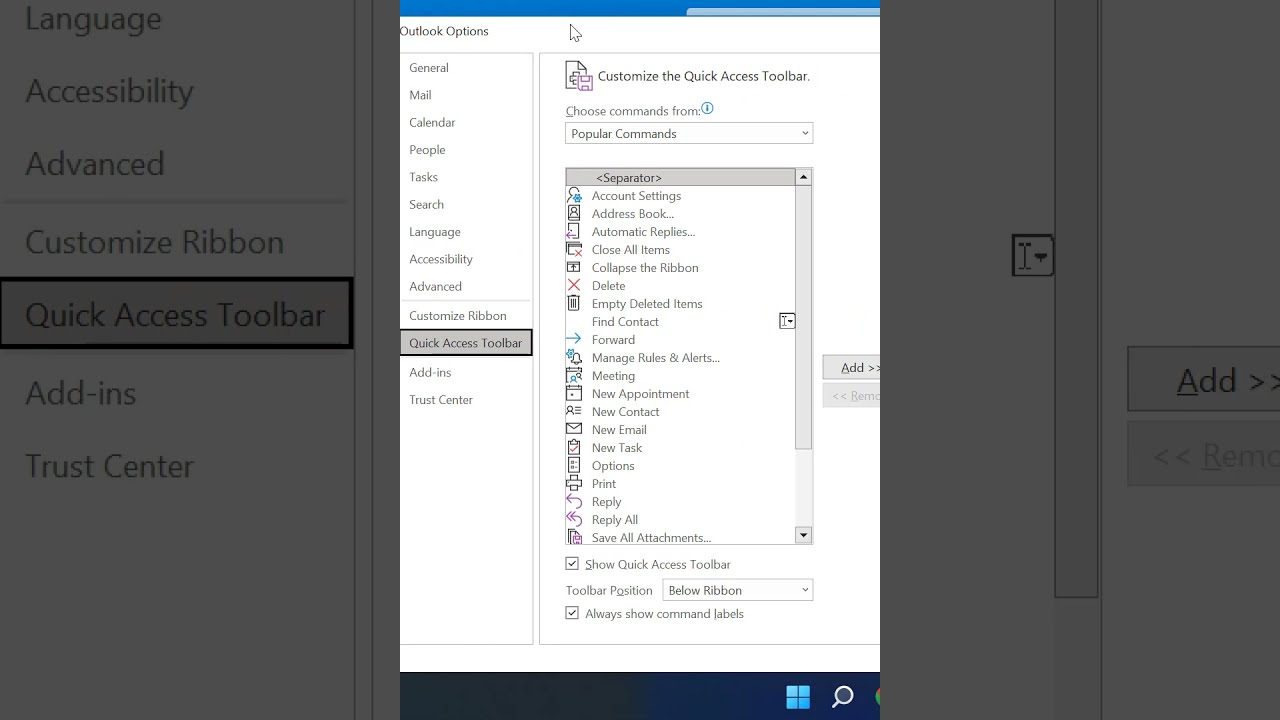Click the New Appointment calendar icon
Viewport: 1280px width, 720px height.
point(574,394)
